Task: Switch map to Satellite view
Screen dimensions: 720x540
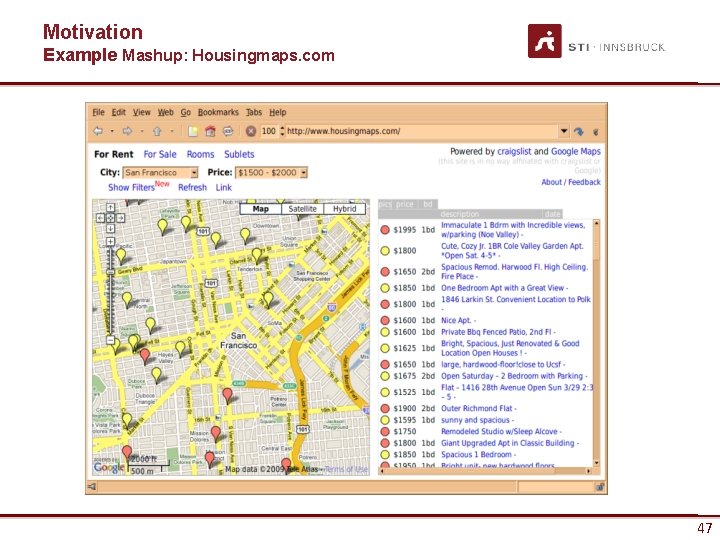Action: pos(302,209)
